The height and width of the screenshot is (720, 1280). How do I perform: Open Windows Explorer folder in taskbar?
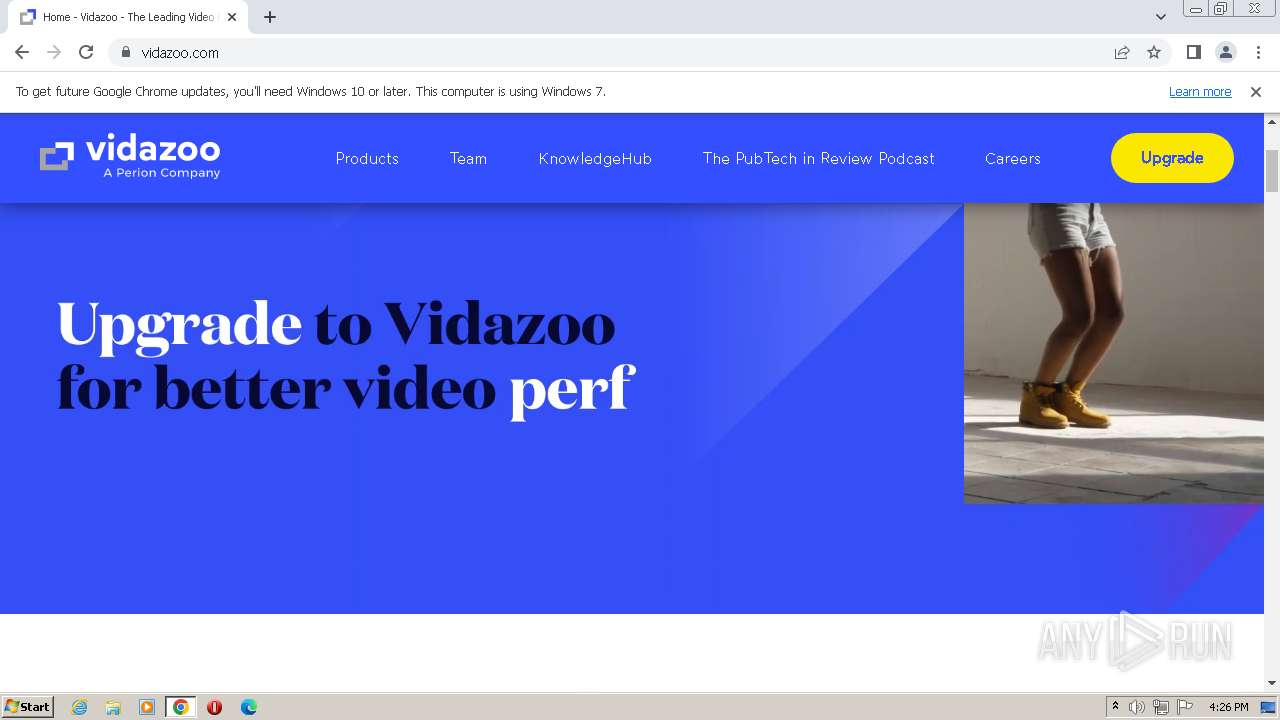[x=113, y=707]
